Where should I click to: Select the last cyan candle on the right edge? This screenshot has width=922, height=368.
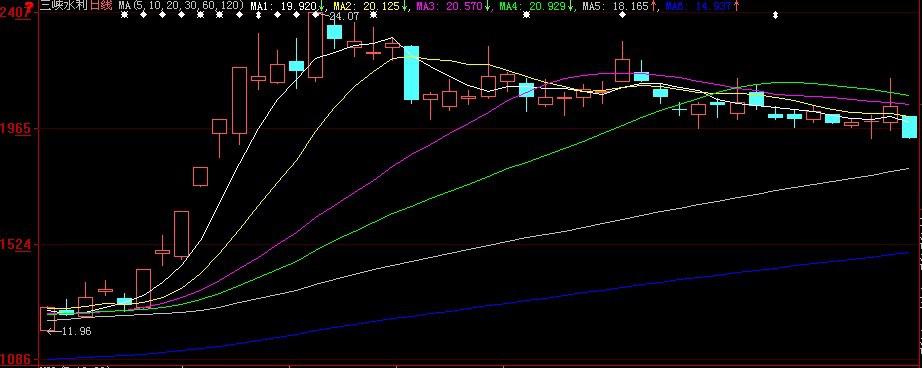click(x=909, y=127)
